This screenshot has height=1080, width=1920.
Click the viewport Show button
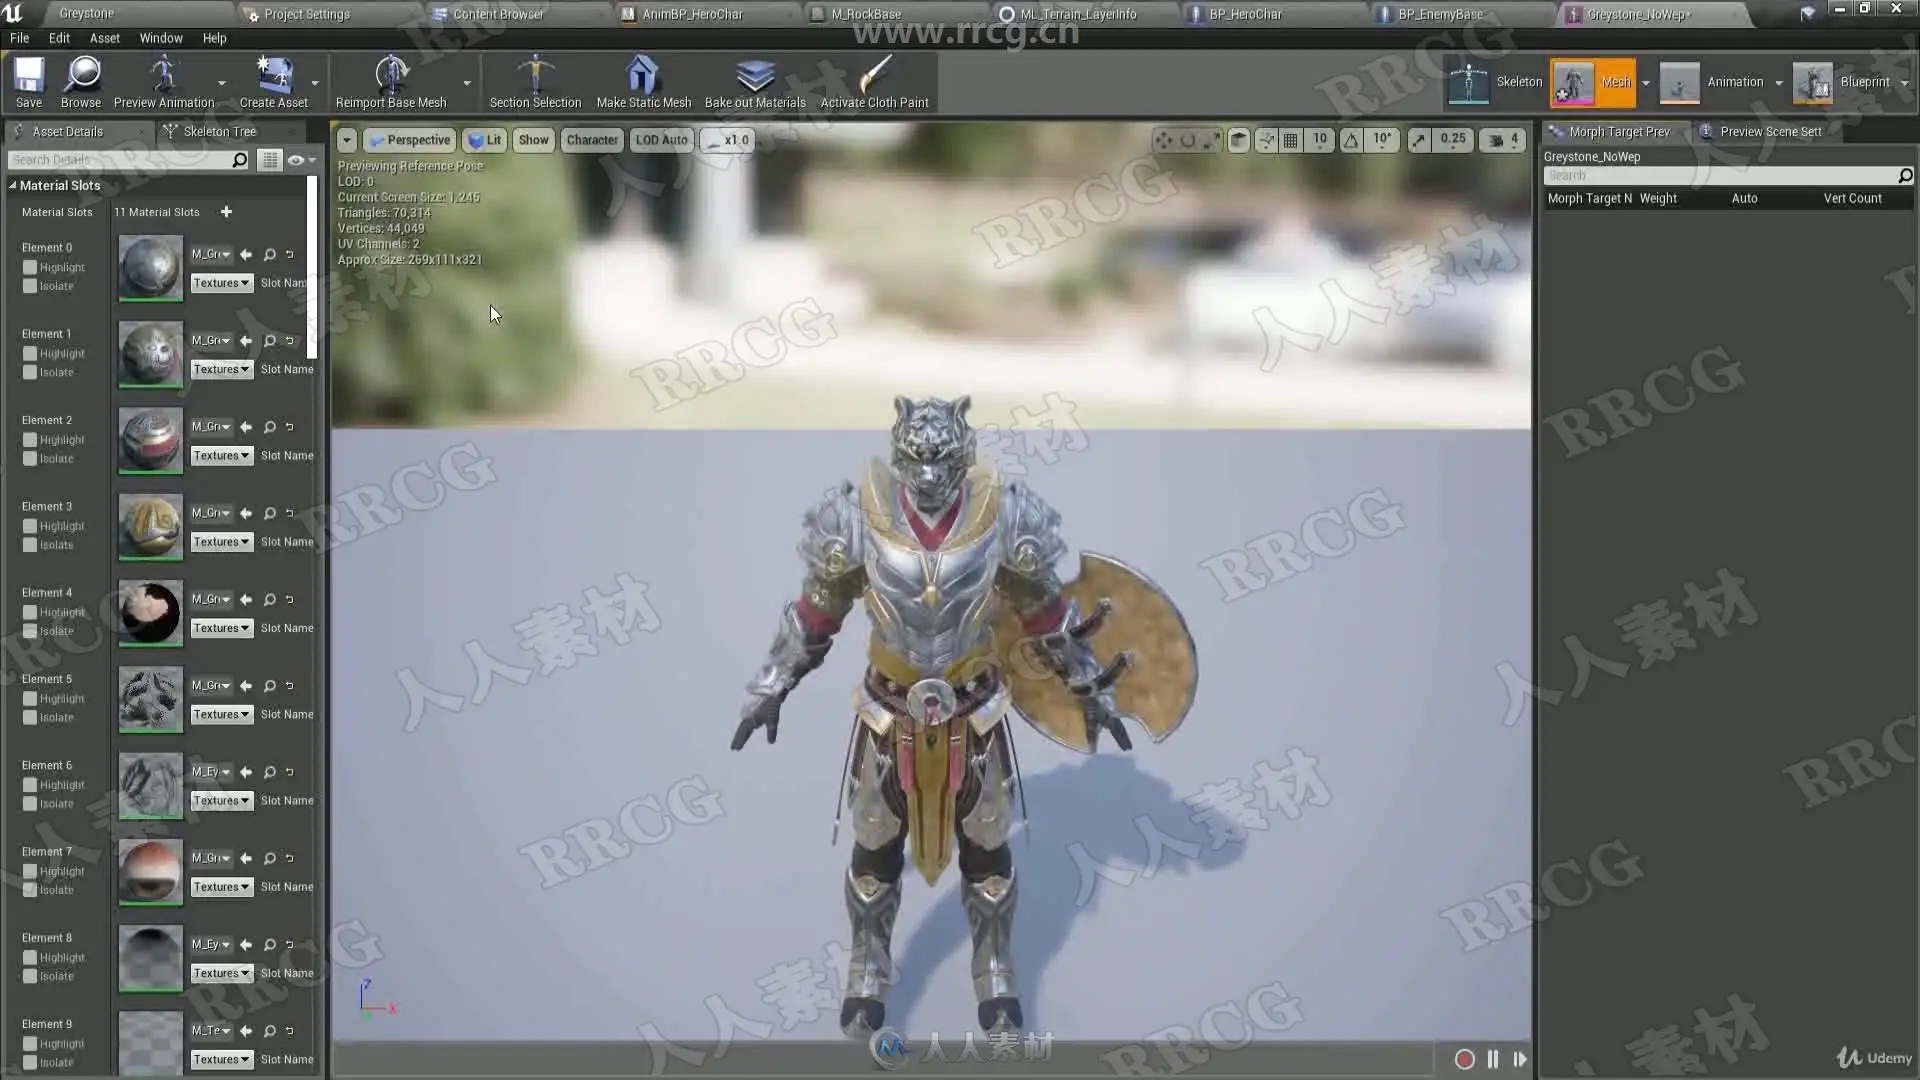533,140
